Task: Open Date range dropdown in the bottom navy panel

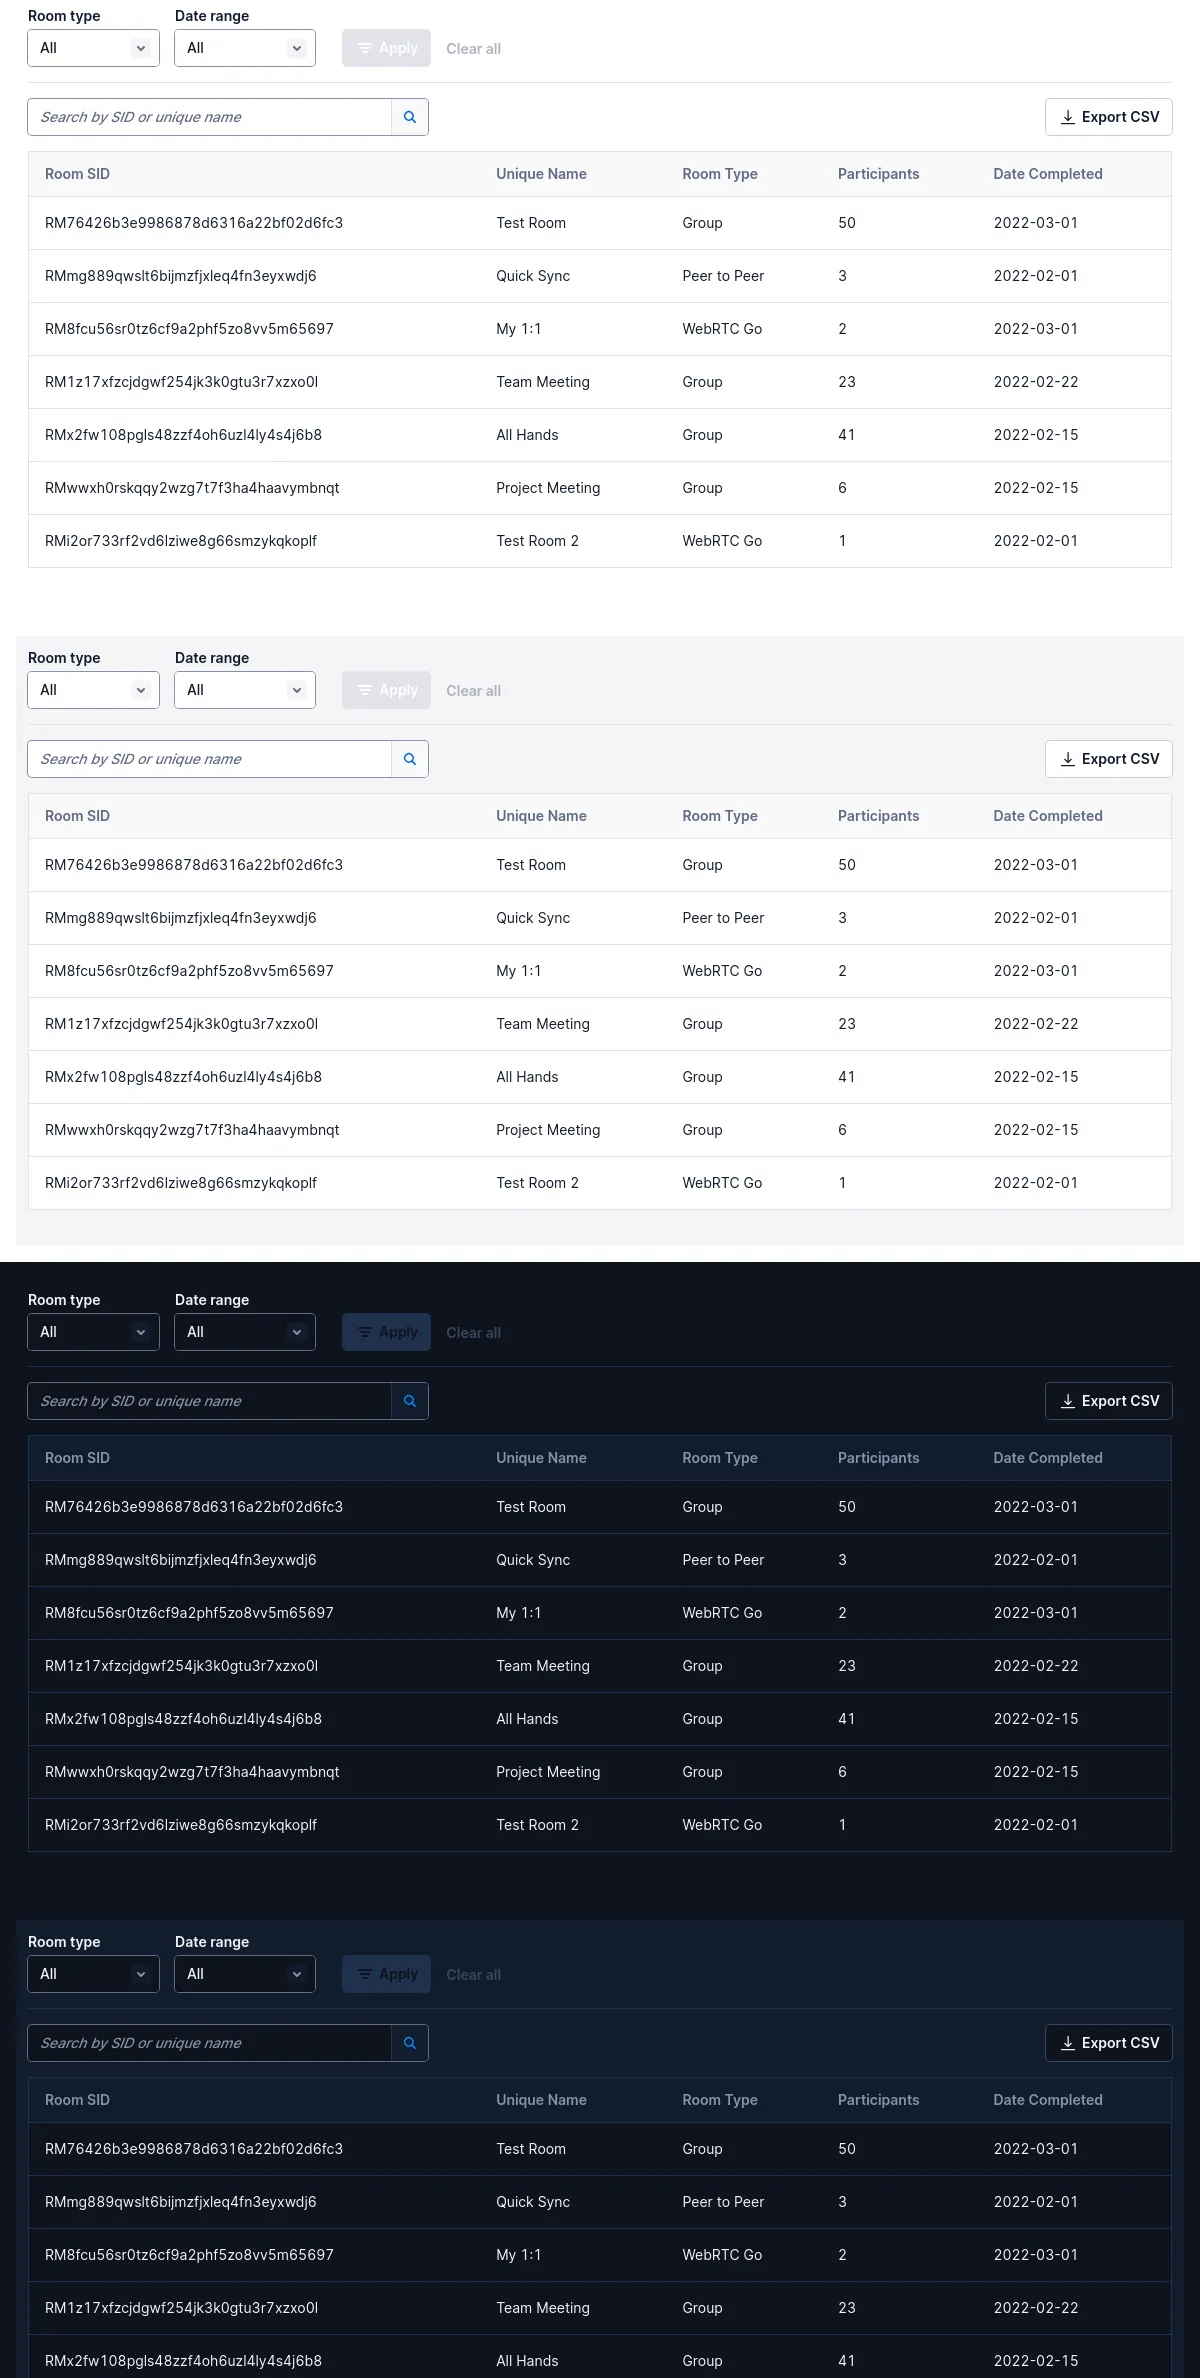Action: tap(245, 1974)
